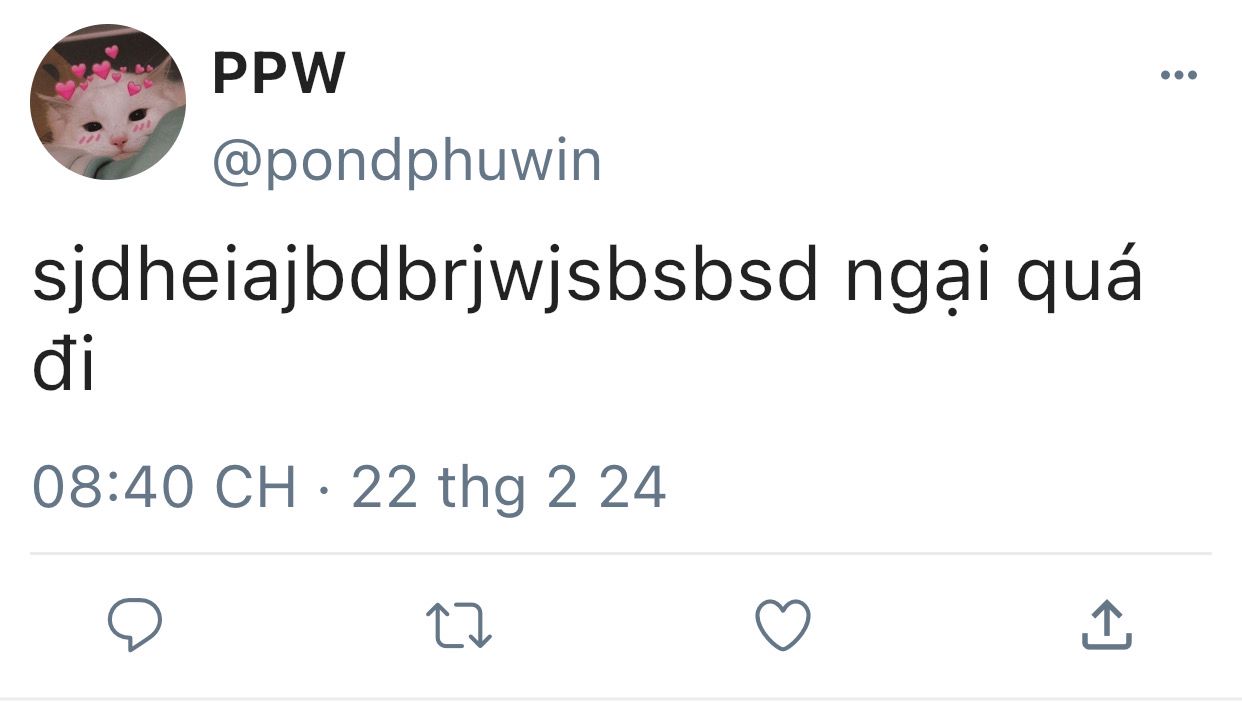Tap the cat's face in the avatar

[112, 120]
